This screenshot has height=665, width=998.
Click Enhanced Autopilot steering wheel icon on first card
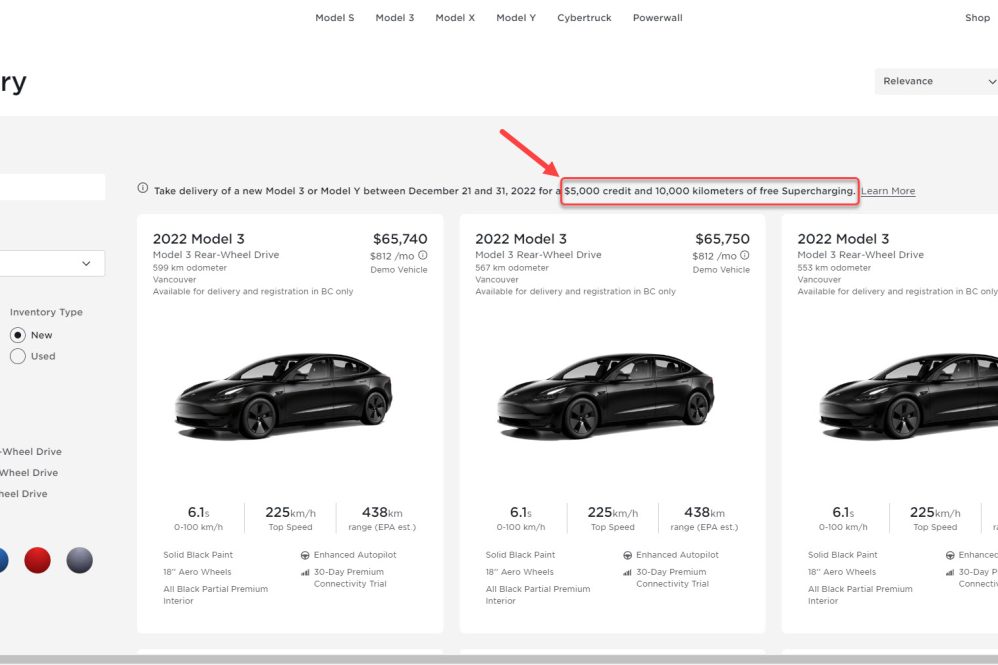[305, 555]
